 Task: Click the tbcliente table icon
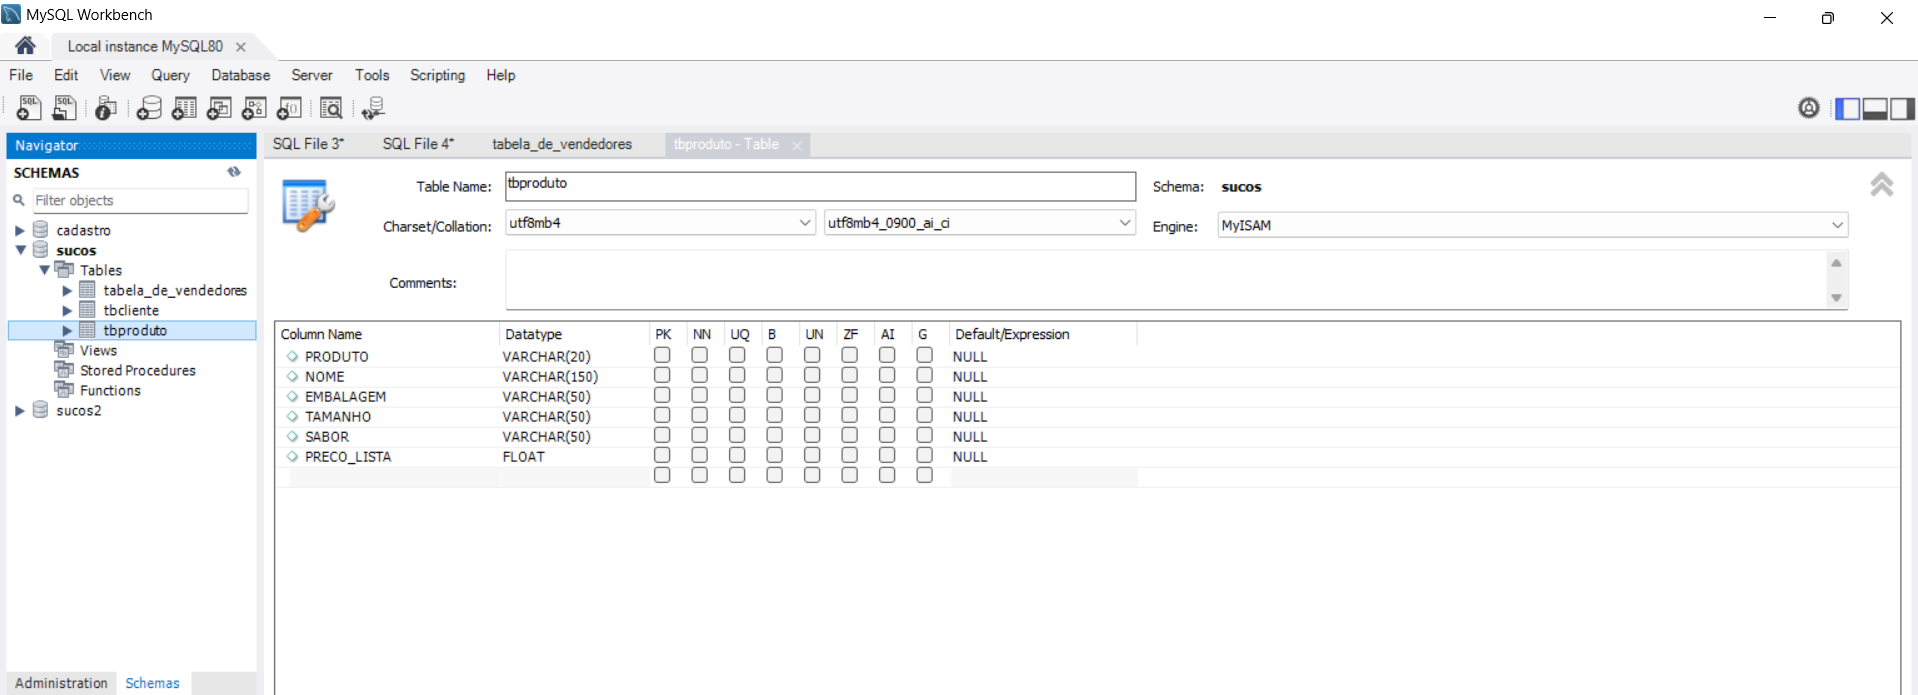tap(87, 310)
